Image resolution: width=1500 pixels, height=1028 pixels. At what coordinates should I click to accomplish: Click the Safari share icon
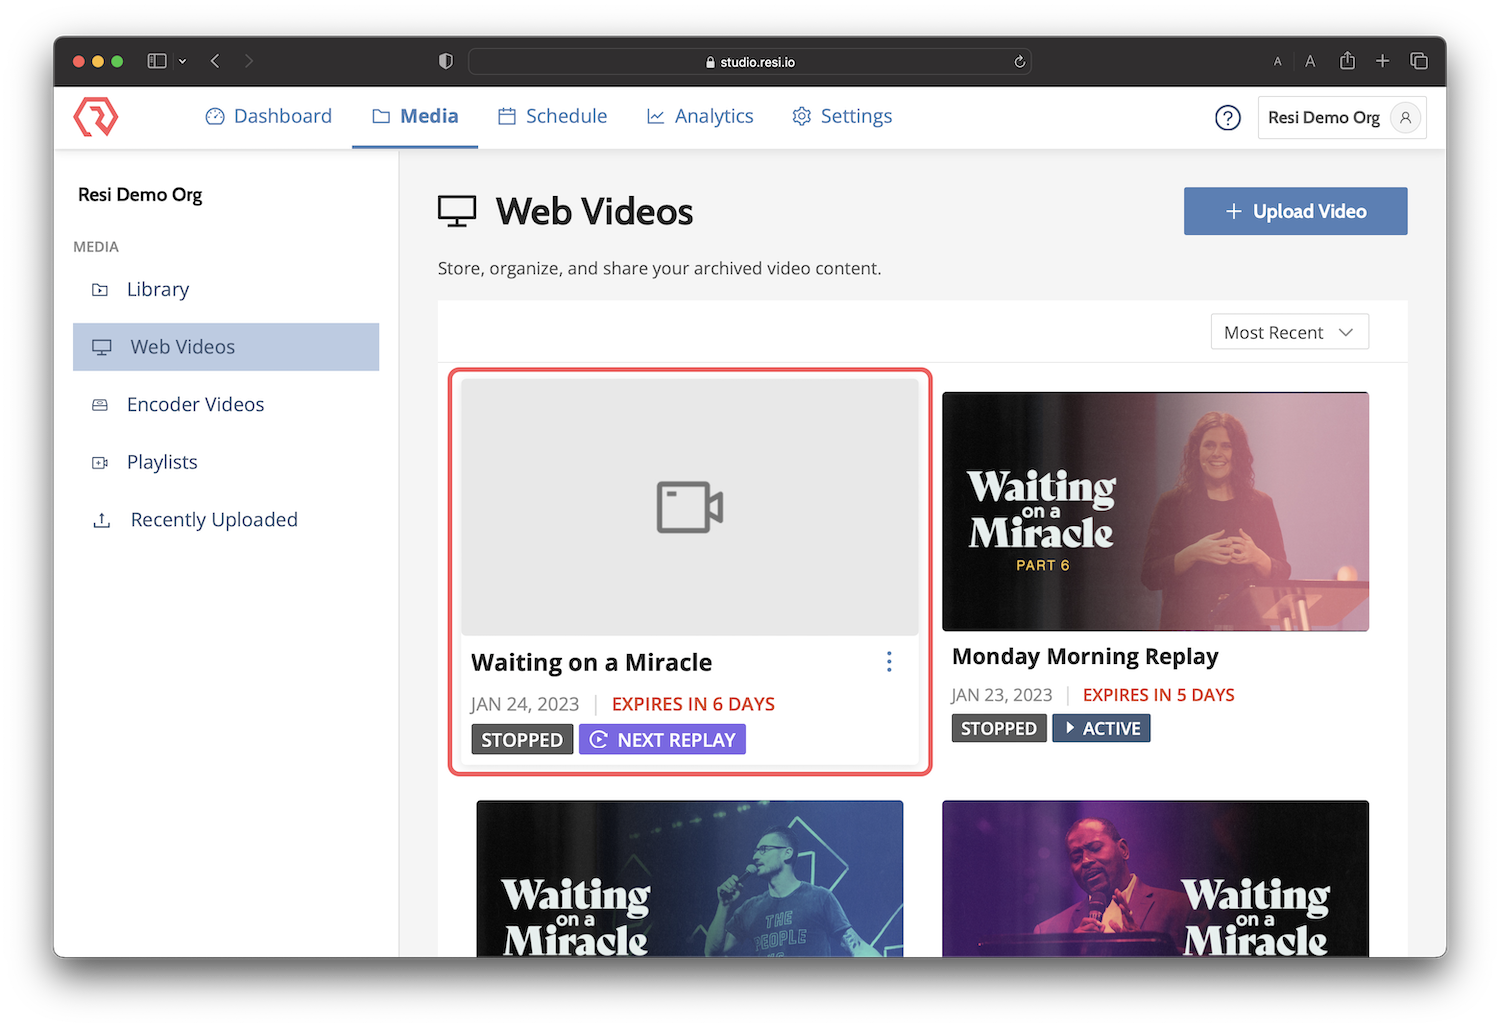pyautogui.click(x=1347, y=61)
